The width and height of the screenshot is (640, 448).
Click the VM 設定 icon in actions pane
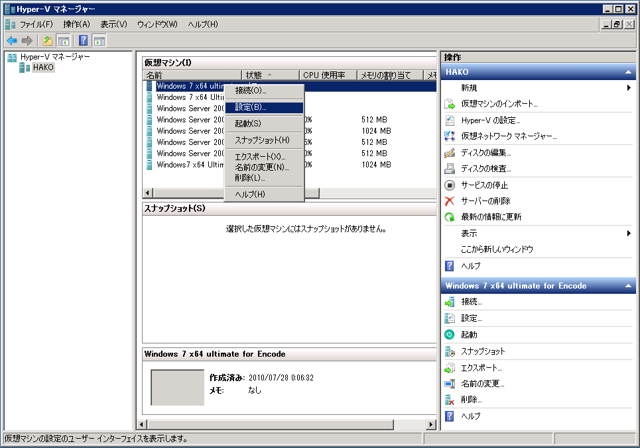pyautogui.click(x=449, y=318)
